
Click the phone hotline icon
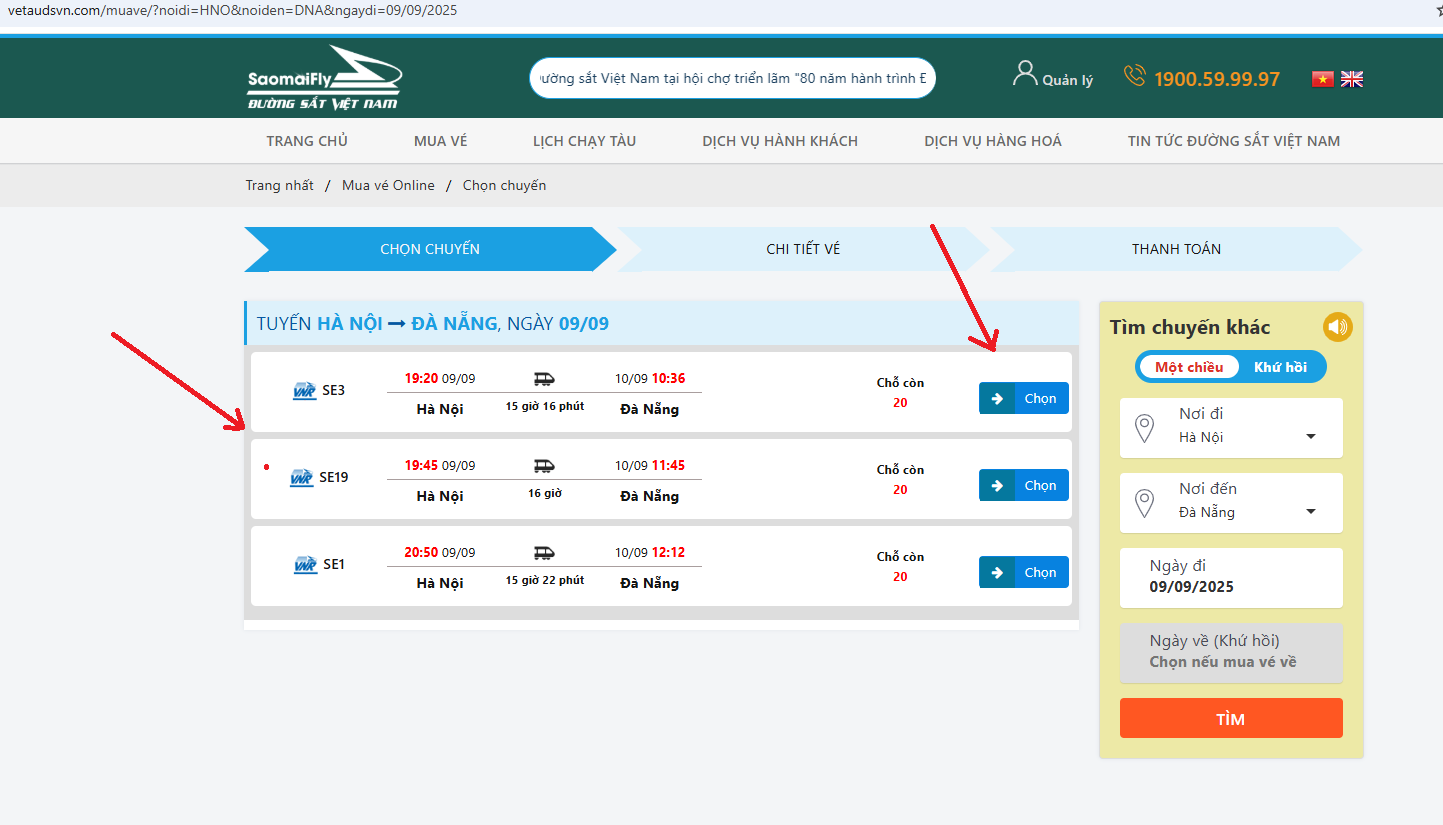tap(1134, 76)
